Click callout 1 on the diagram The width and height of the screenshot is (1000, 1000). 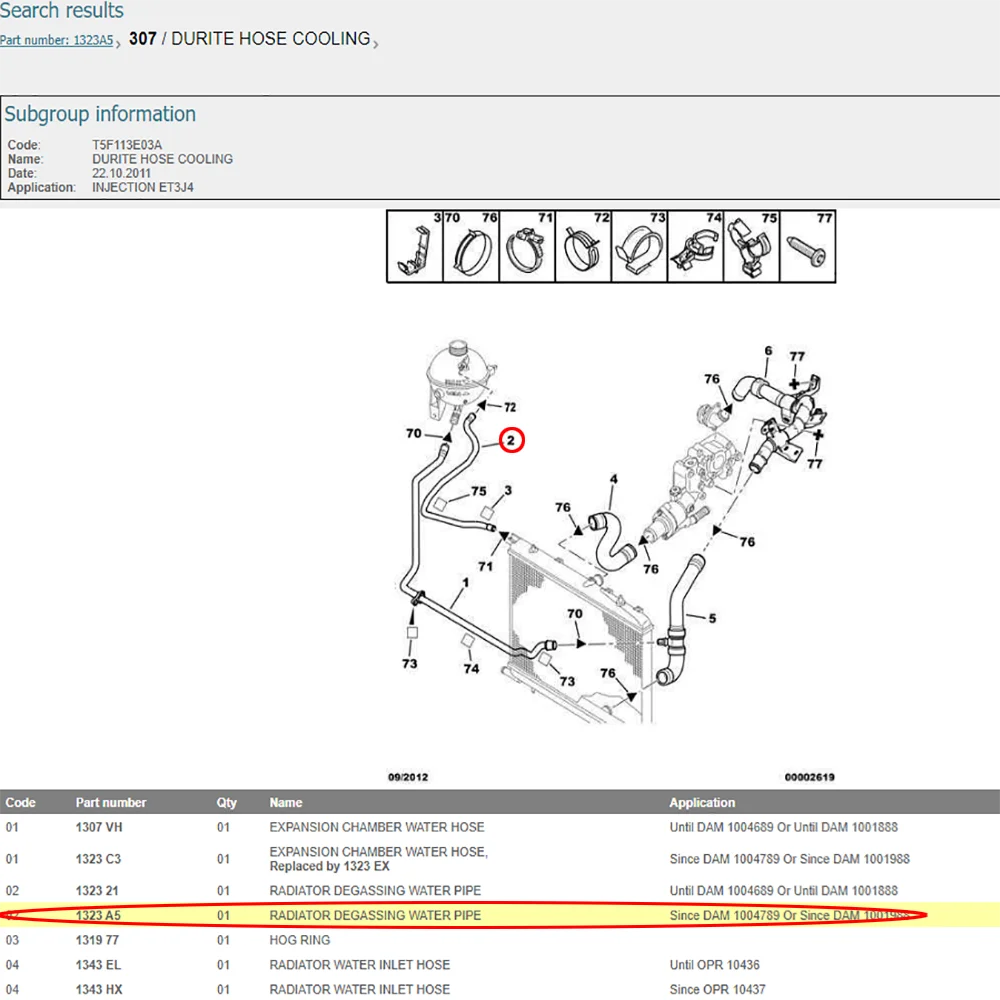pyautogui.click(x=466, y=582)
